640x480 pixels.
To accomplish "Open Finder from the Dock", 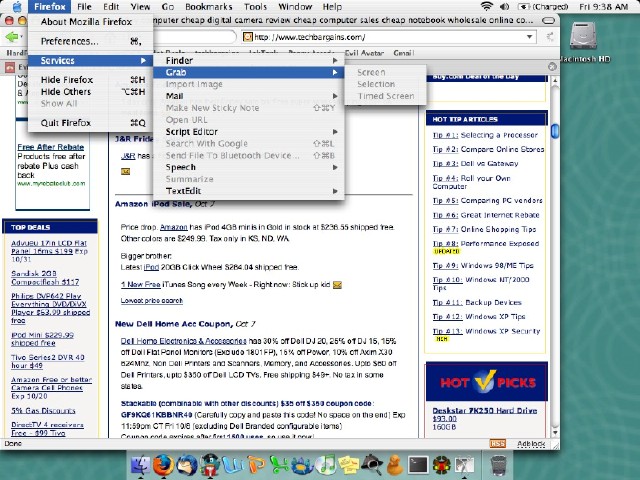I will coord(141,465).
